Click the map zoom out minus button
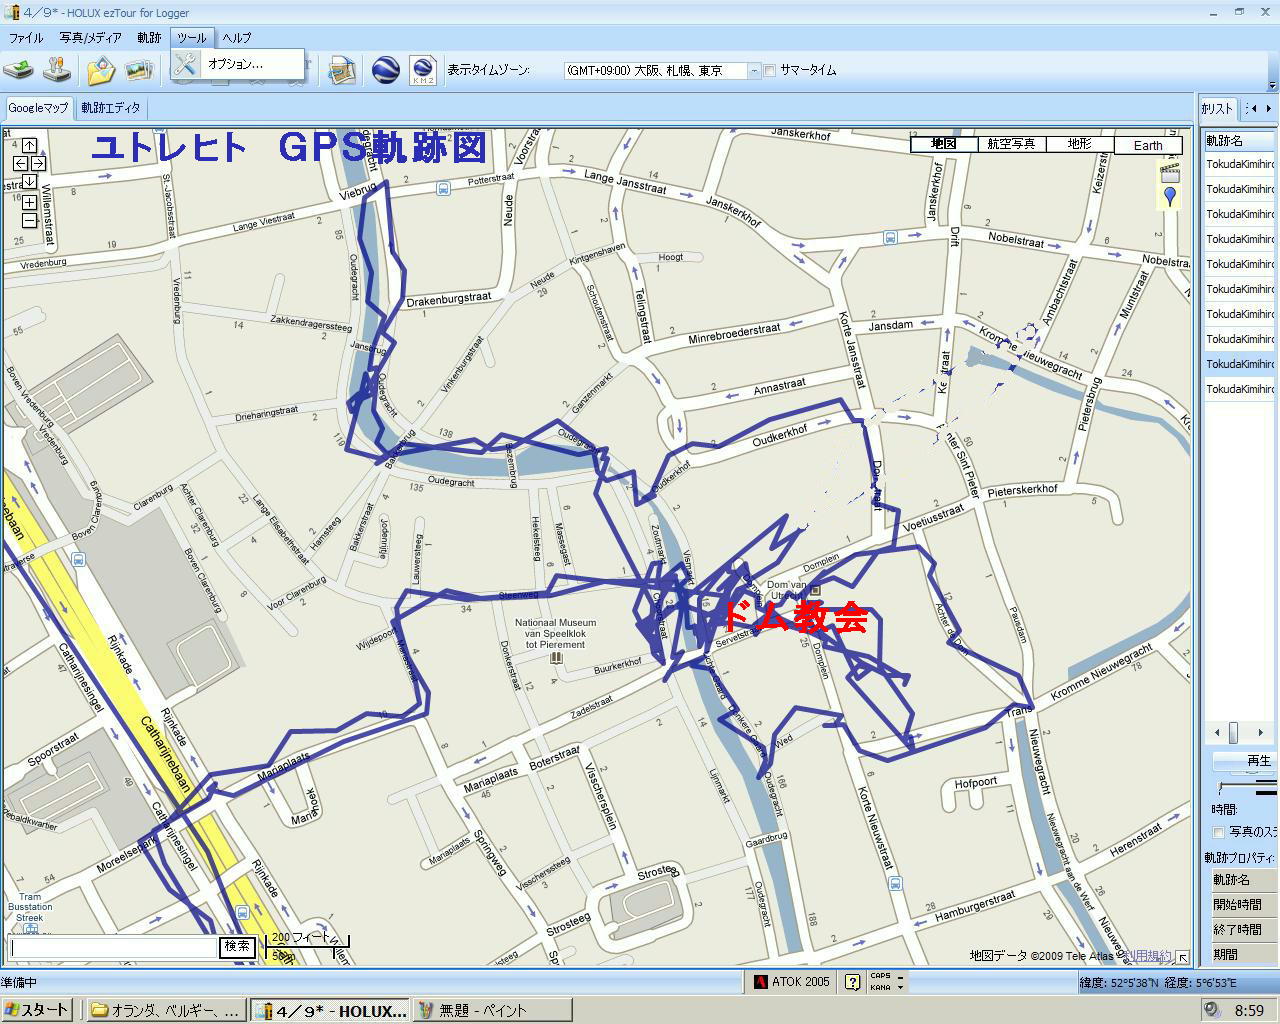Image resolution: width=1280 pixels, height=1024 pixels. point(29,221)
